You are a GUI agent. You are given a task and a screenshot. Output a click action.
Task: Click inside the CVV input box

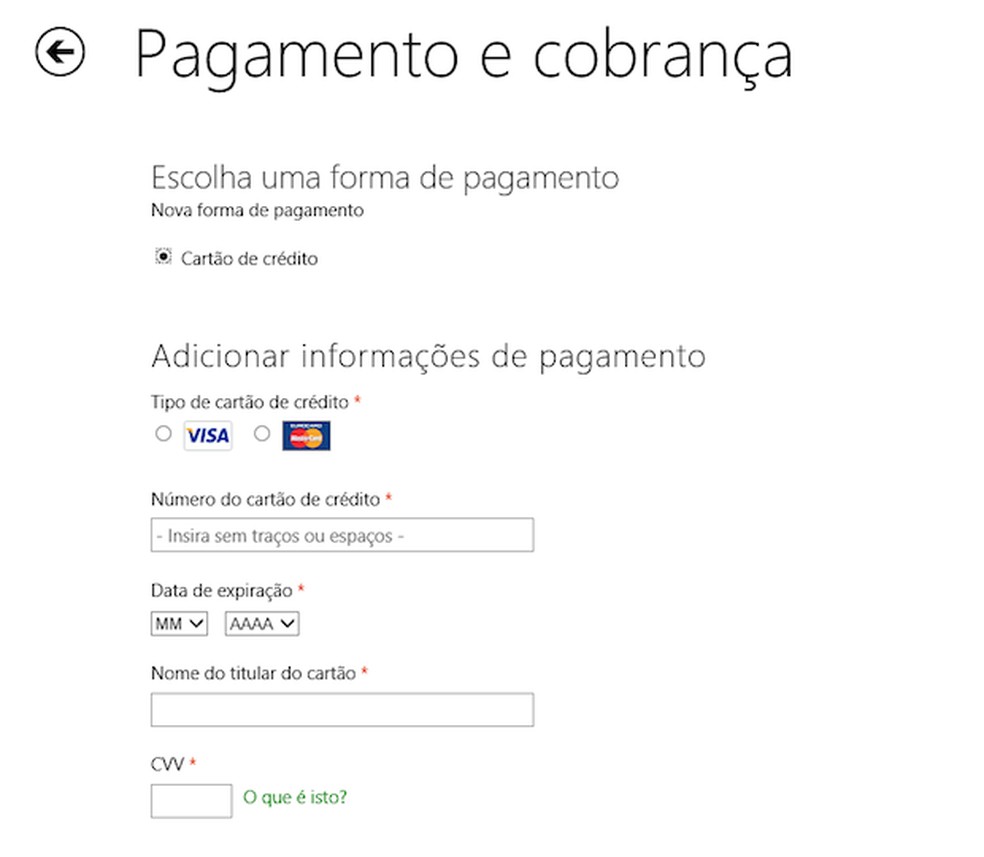[x=190, y=800]
